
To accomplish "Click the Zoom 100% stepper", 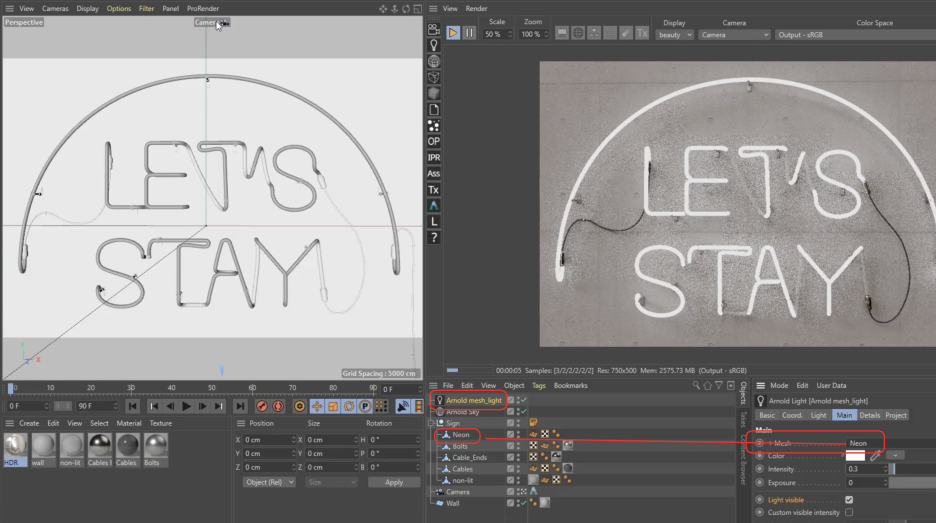I will click(x=546, y=35).
